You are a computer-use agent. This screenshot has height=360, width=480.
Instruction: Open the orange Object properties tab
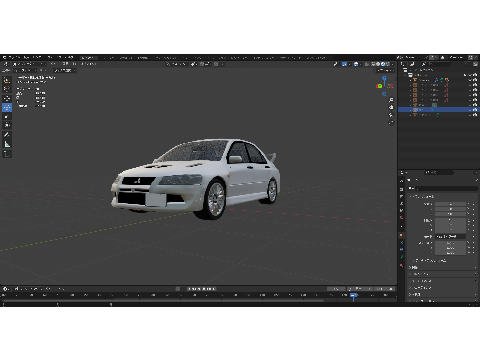click(x=401, y=235)
